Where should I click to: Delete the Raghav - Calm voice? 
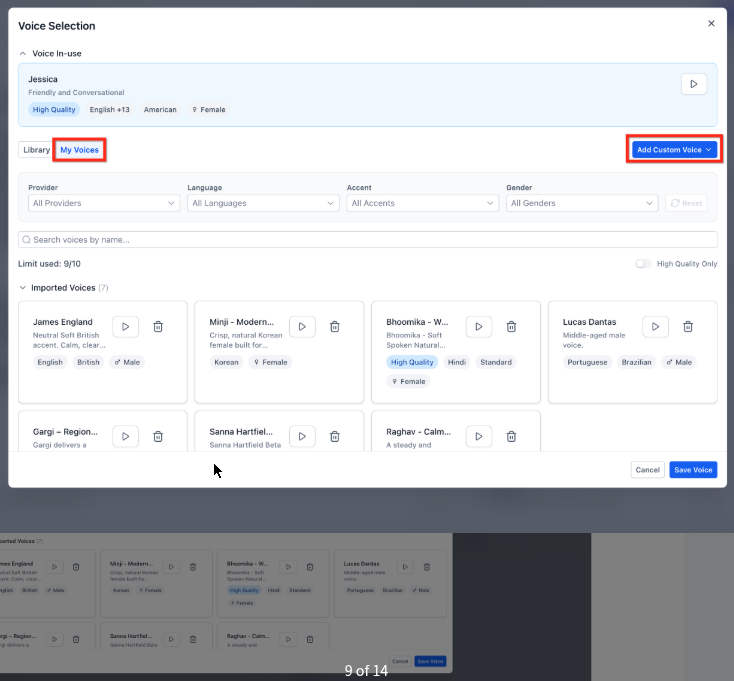click(x=511, y=436)
